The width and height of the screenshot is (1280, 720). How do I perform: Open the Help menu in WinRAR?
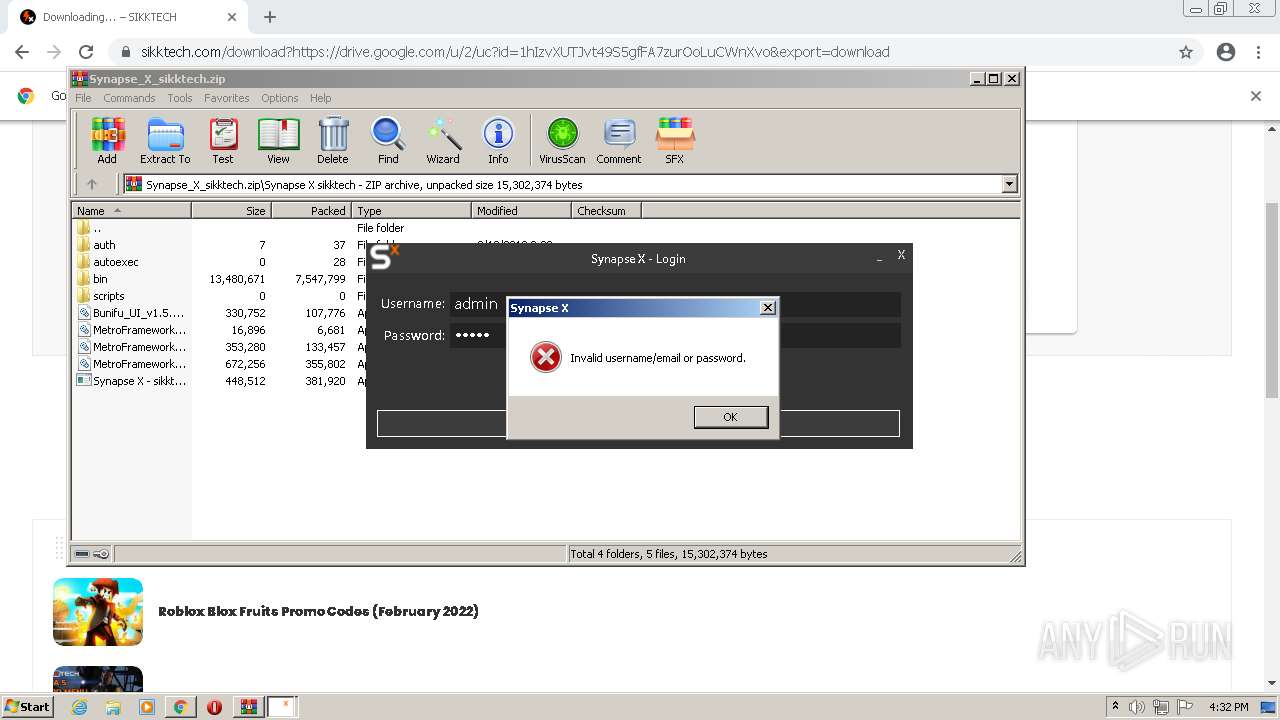[x=320, y=98]
